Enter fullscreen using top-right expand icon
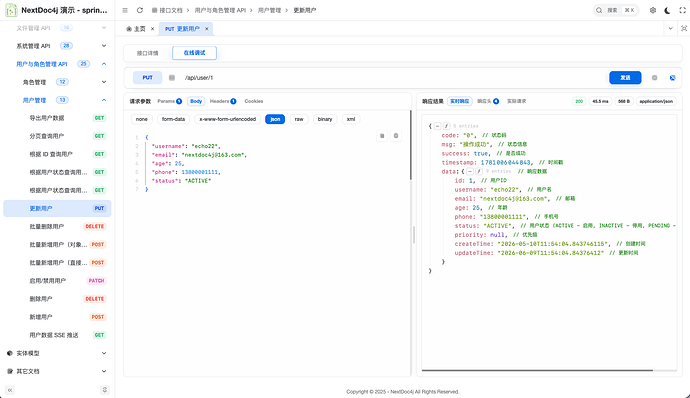 coord(683,10)
